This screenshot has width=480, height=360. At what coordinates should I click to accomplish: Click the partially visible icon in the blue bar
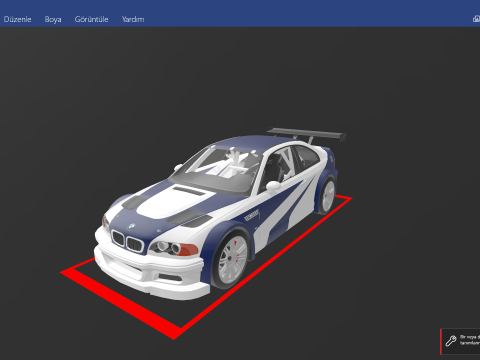point(477,19)
